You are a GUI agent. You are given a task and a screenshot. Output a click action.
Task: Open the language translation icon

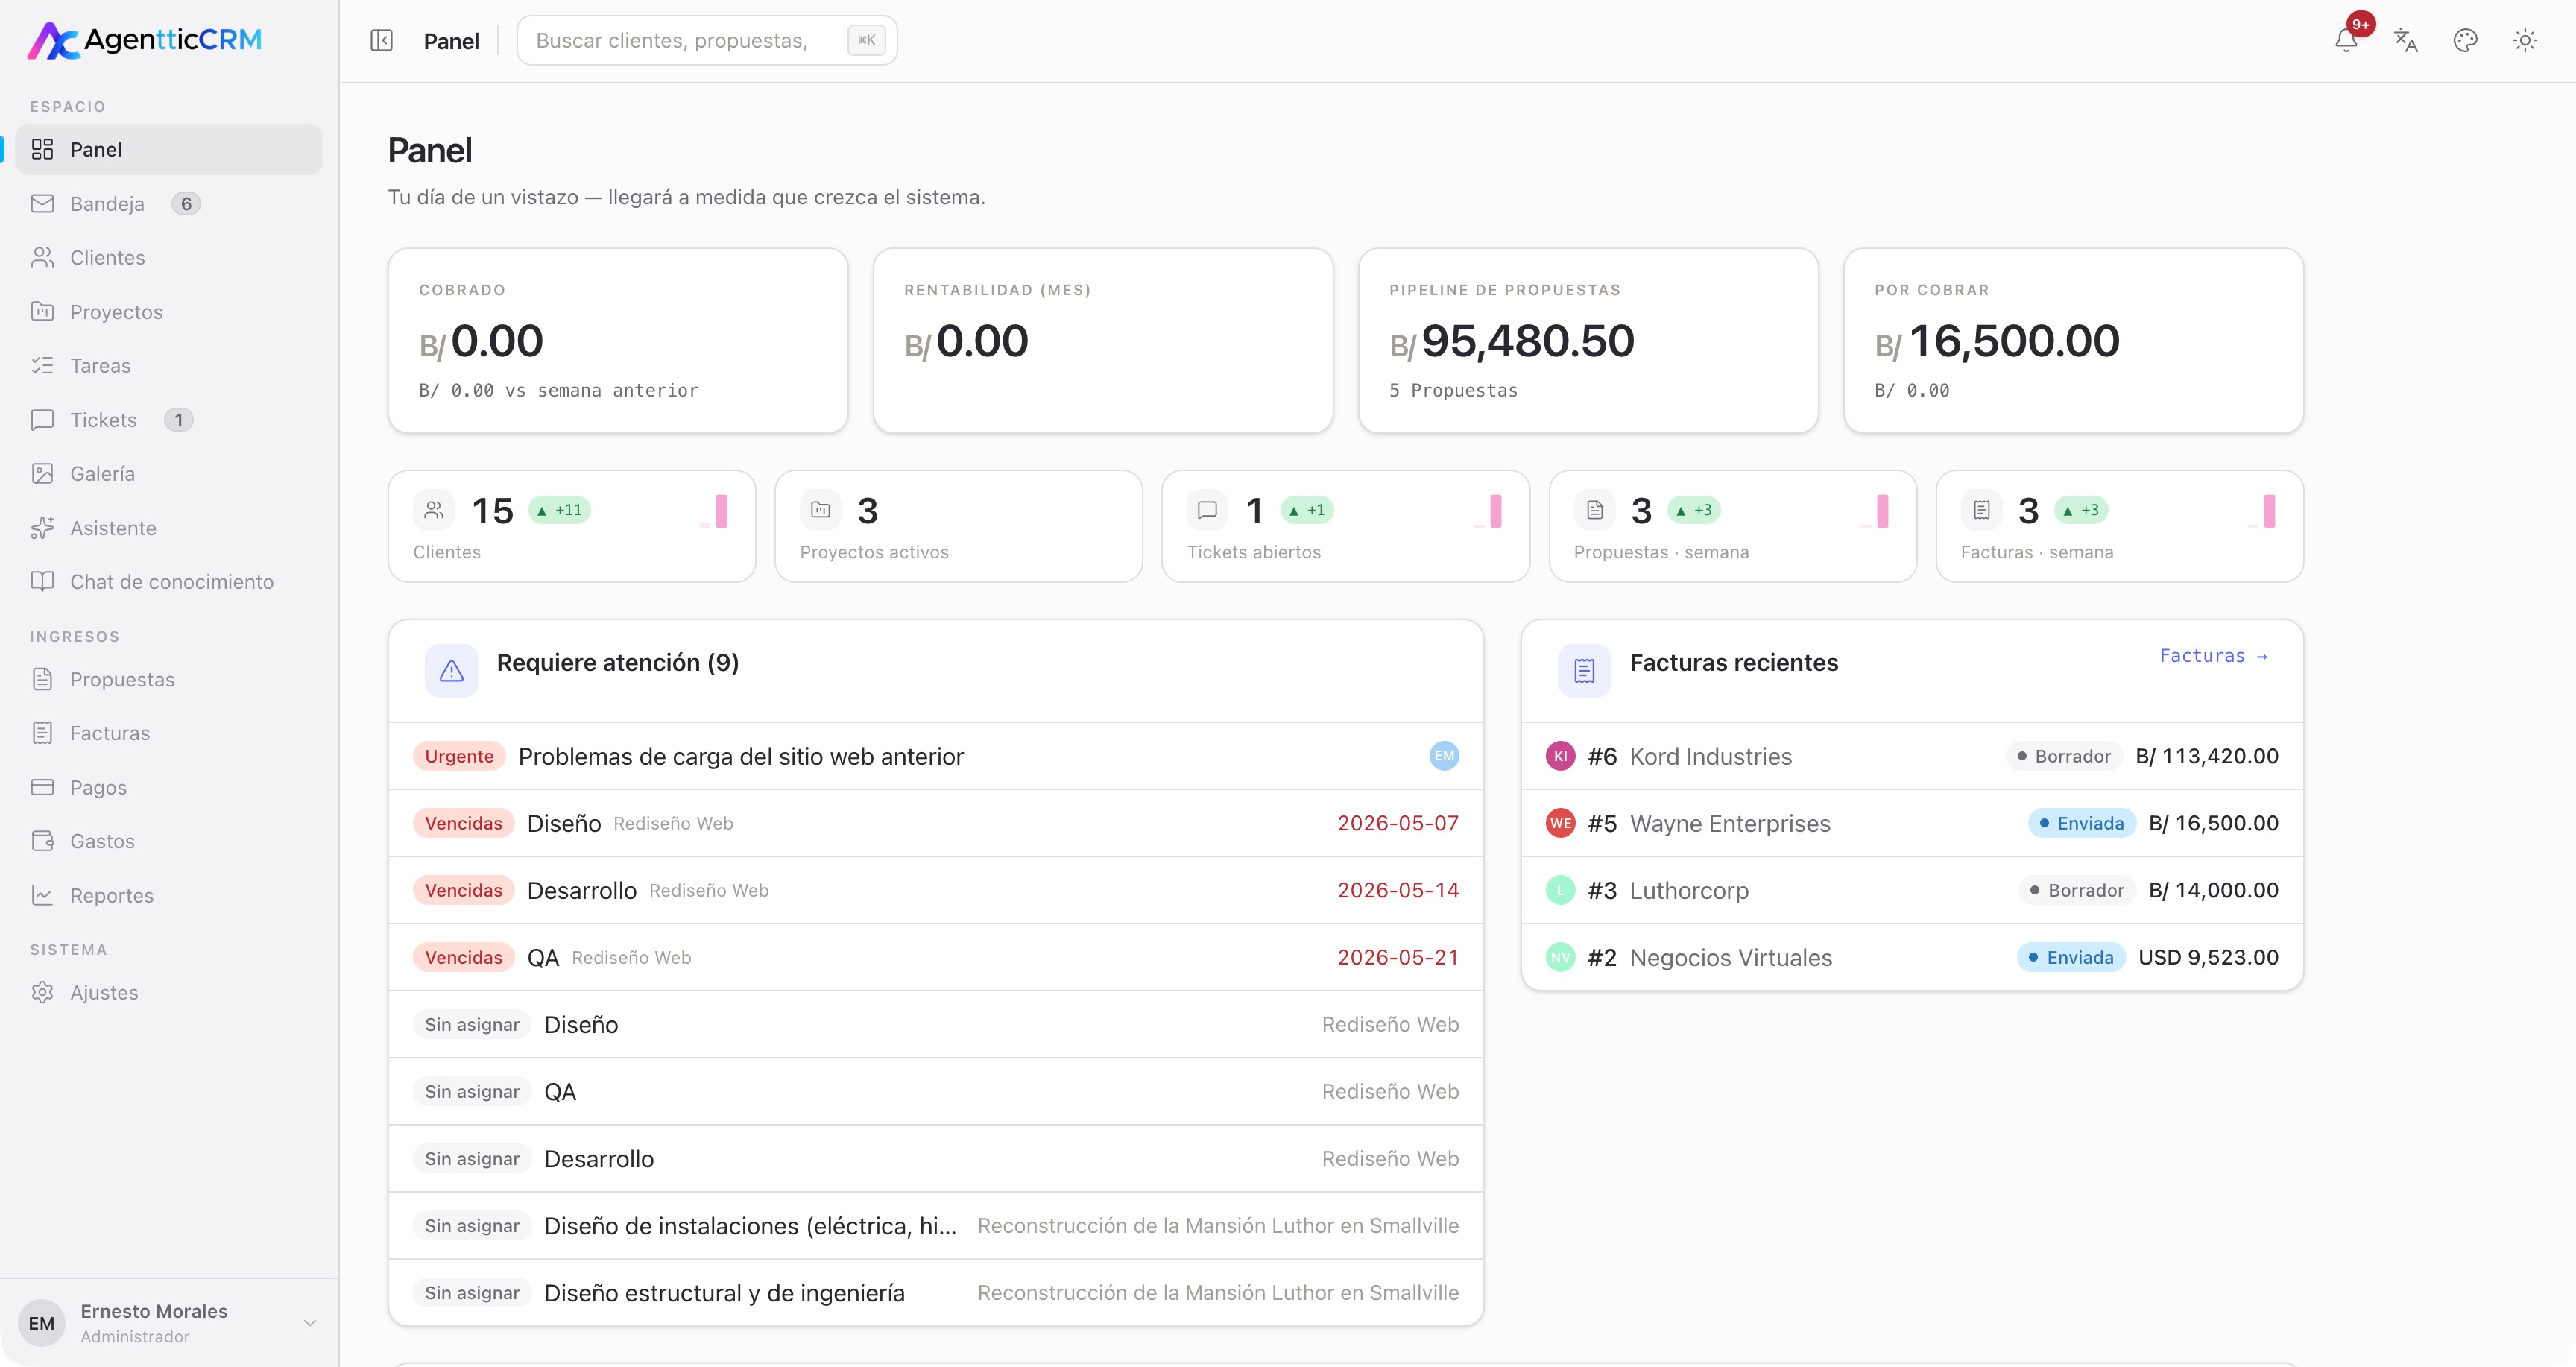click(2405, 41)
